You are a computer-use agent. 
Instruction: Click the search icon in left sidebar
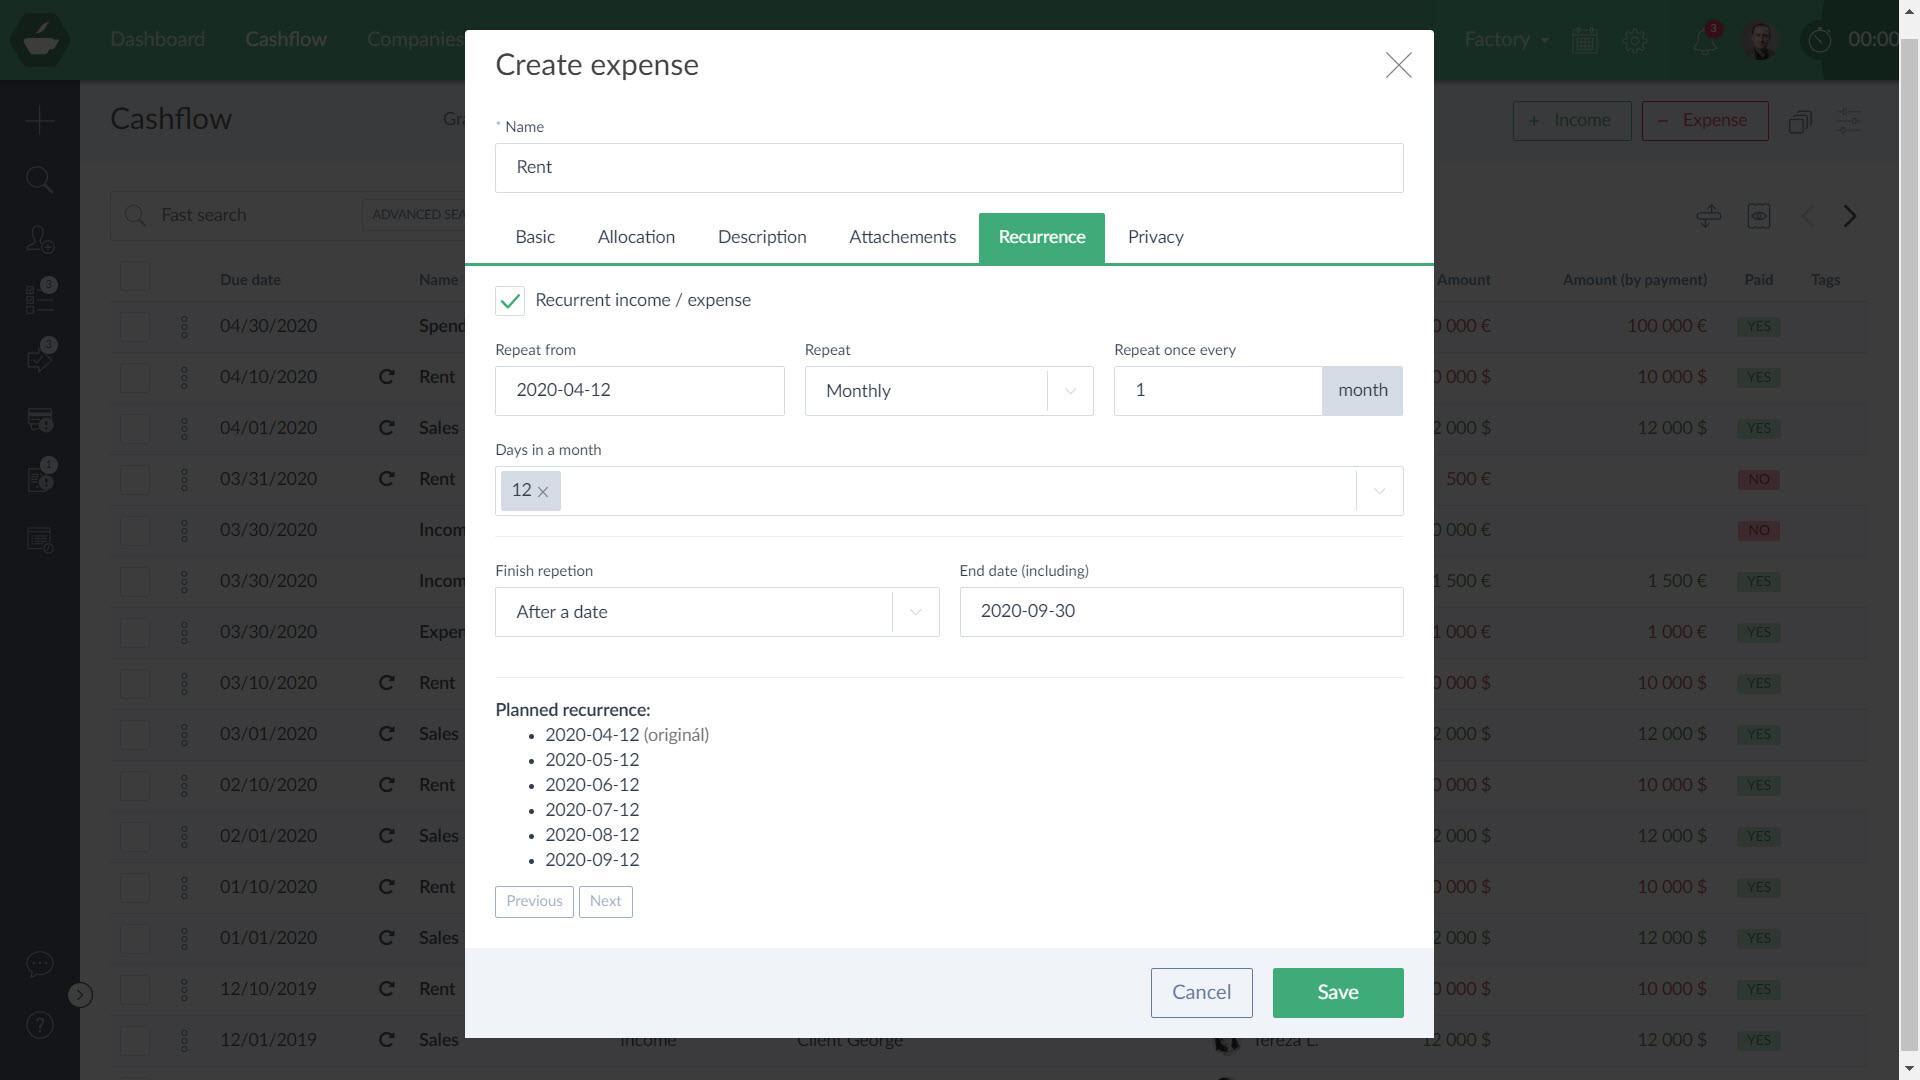point(40,180)
